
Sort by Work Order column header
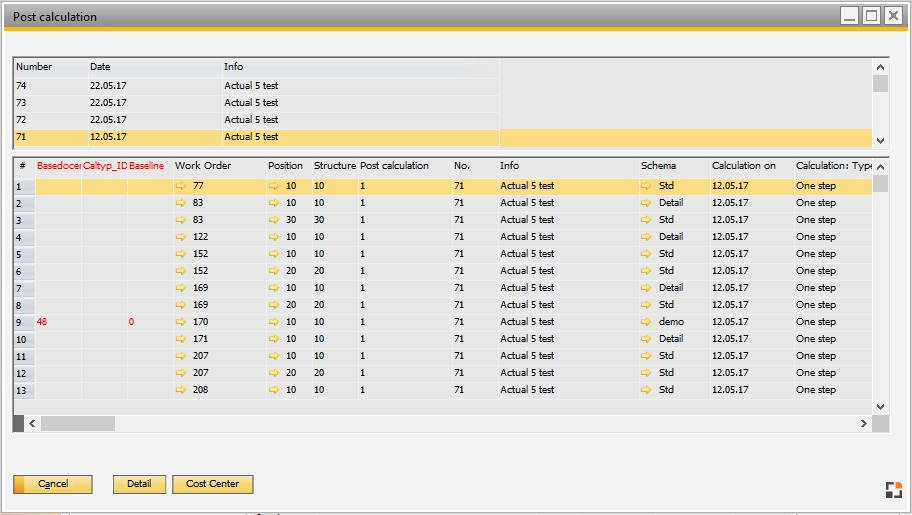tap(203, 166)
